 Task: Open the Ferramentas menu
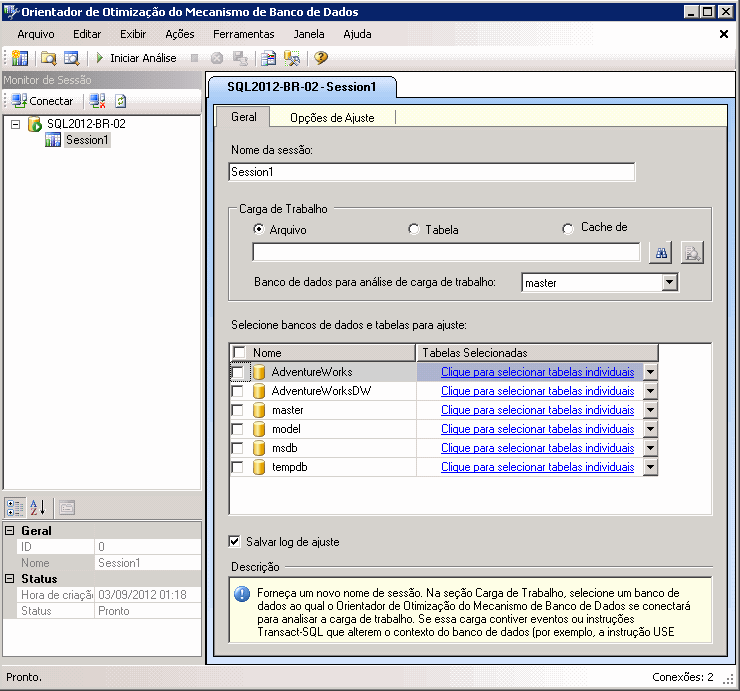[243, 34]
